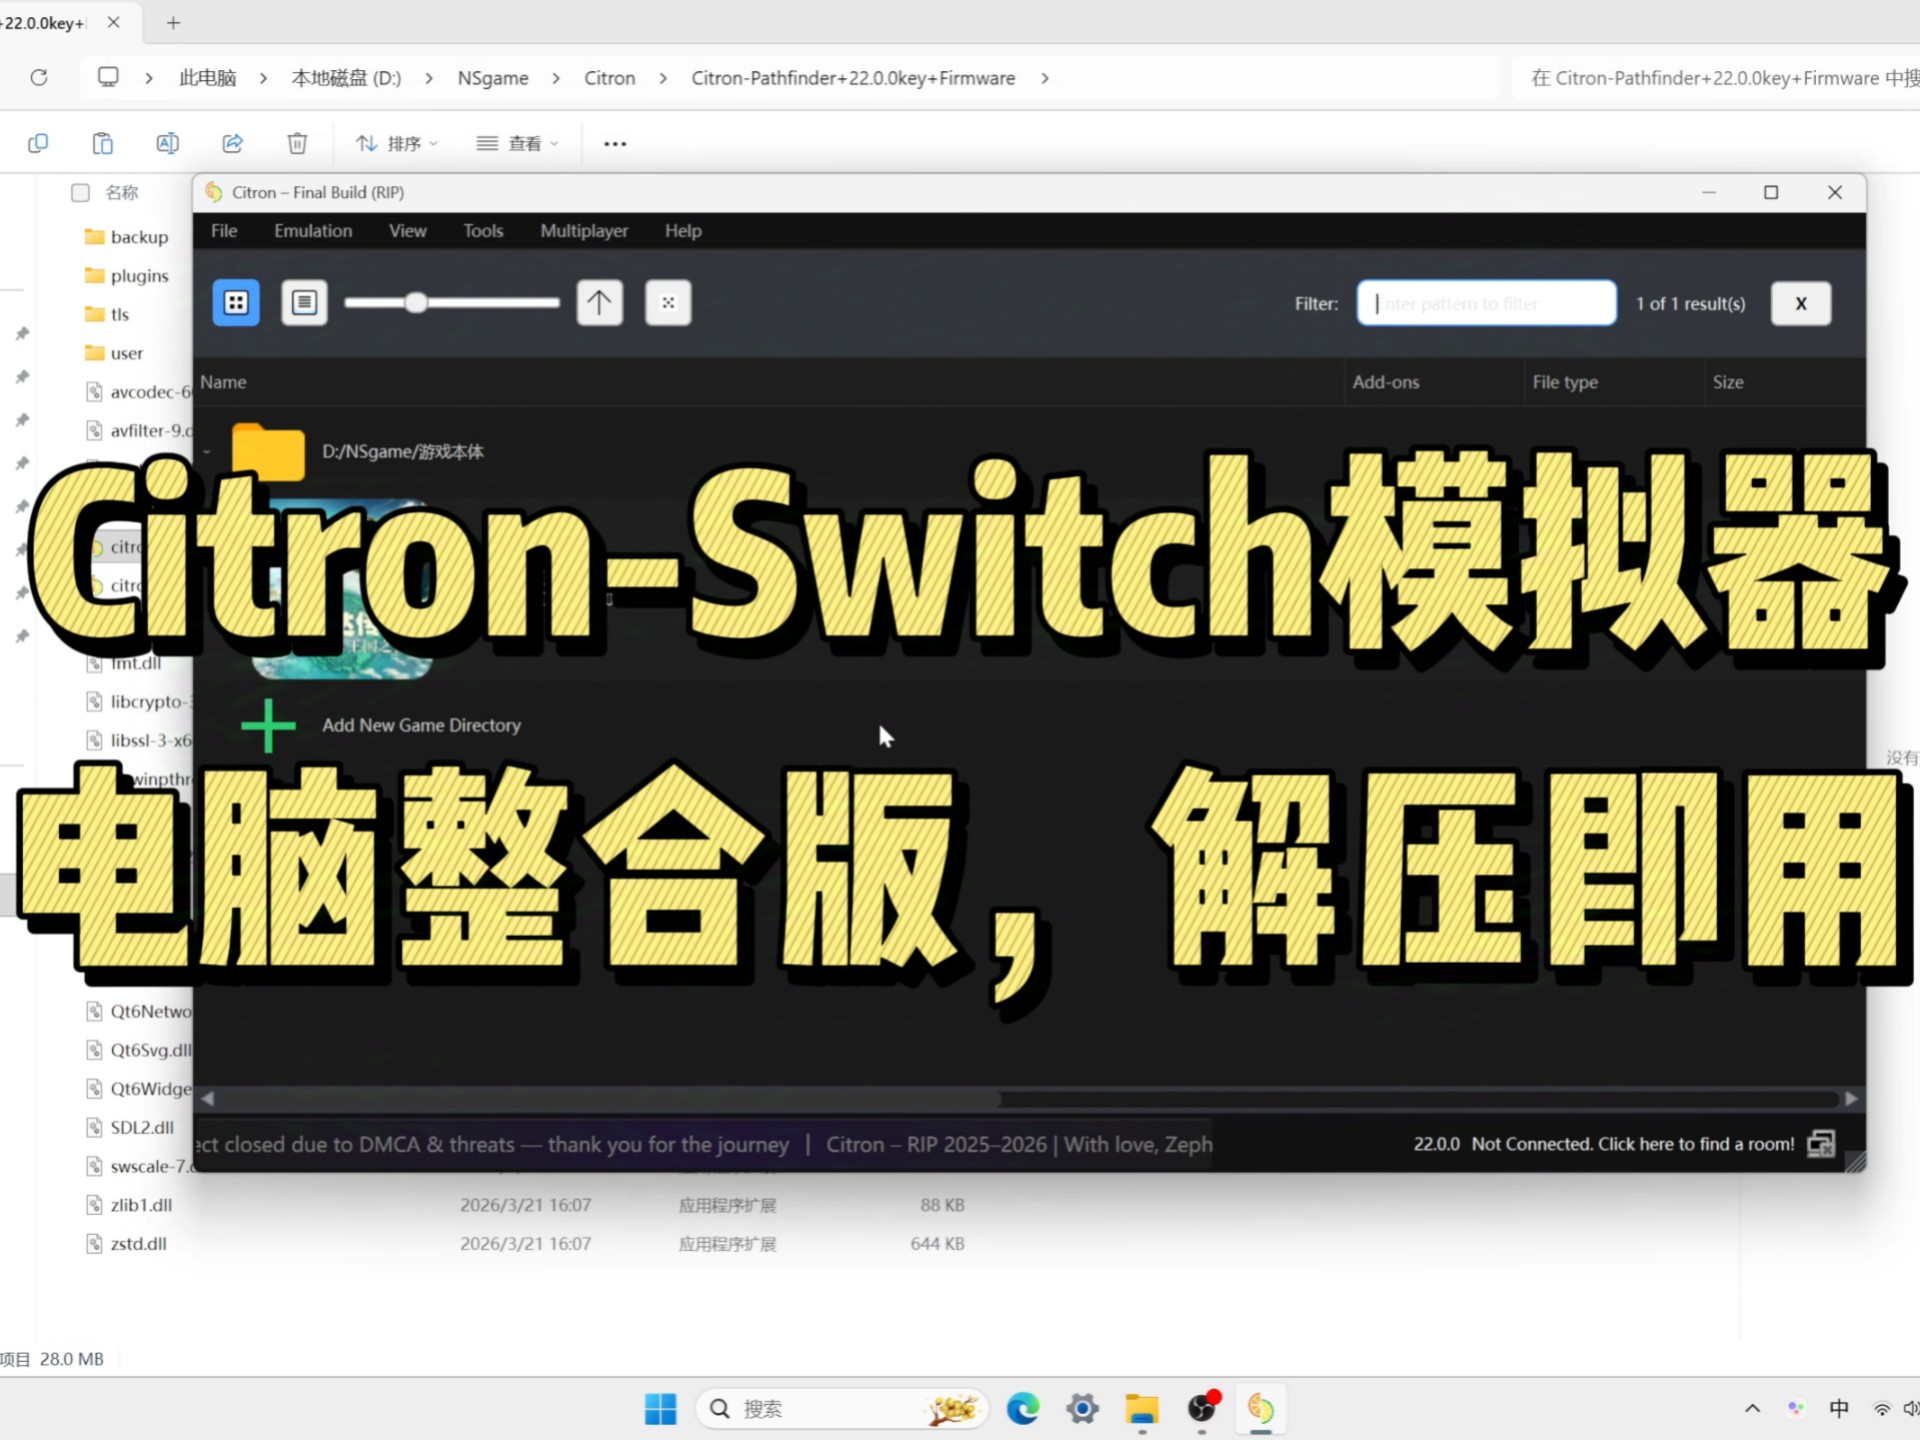Click the room broadcast icon in Citron status bar
1920x1440 pixels.
point(1822,1143)
